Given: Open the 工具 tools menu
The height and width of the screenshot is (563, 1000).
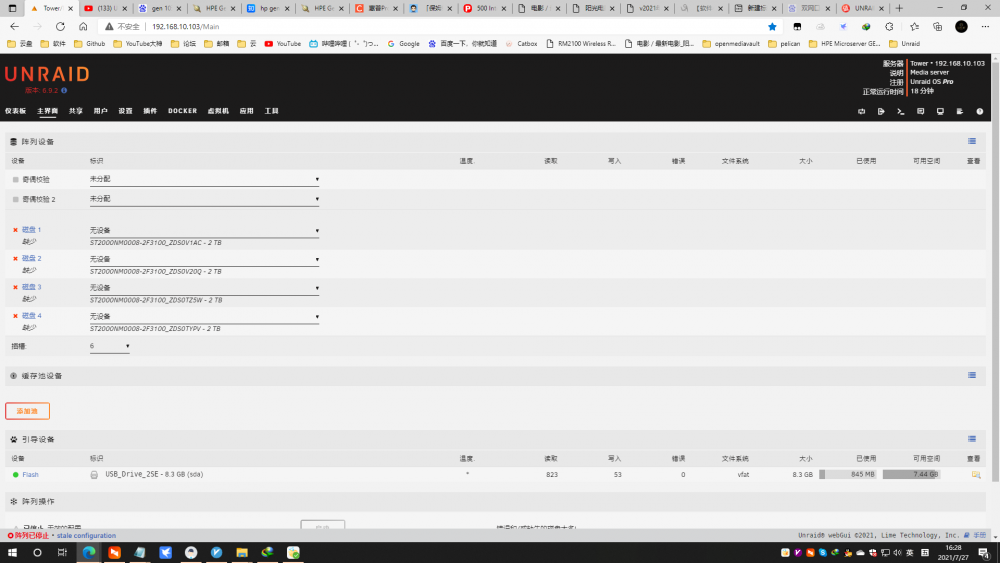Looking at the screenshot, I should click(x=272, y=111).
